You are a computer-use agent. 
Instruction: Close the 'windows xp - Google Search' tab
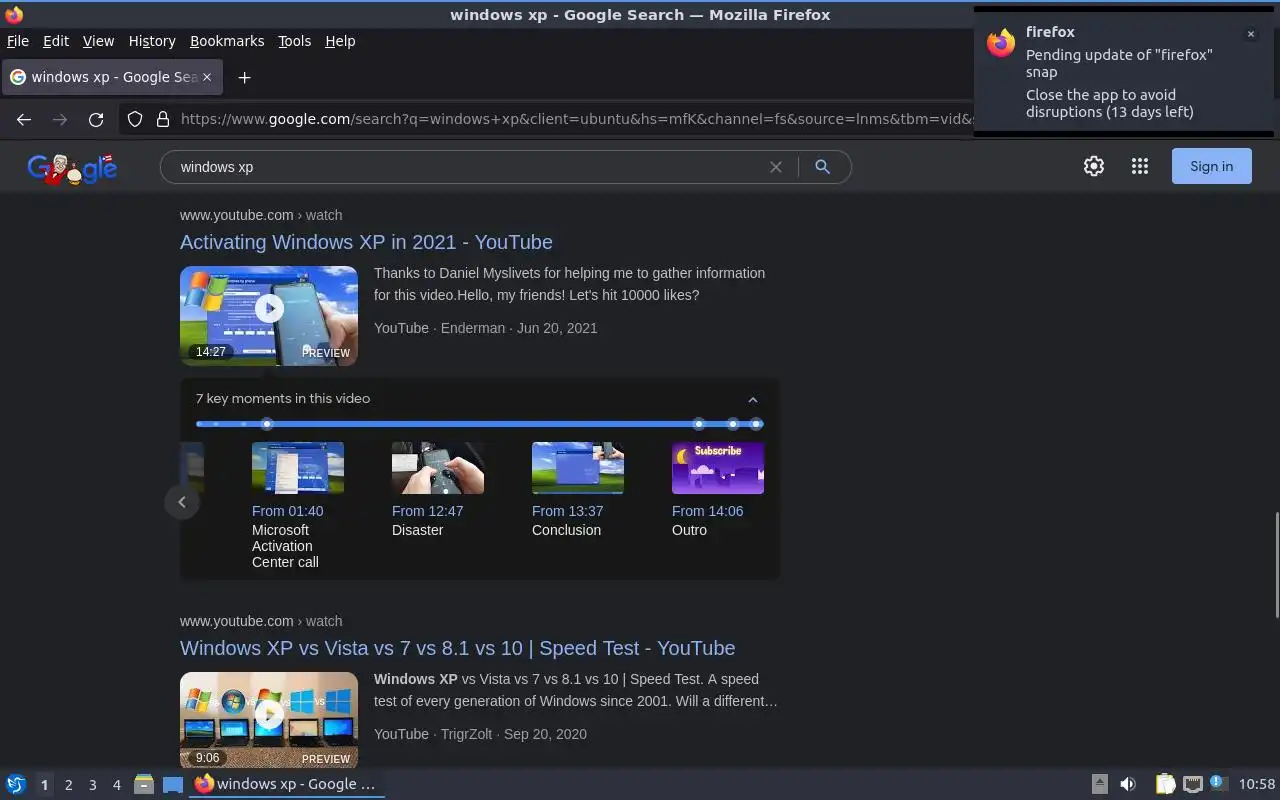coord(207,77)
